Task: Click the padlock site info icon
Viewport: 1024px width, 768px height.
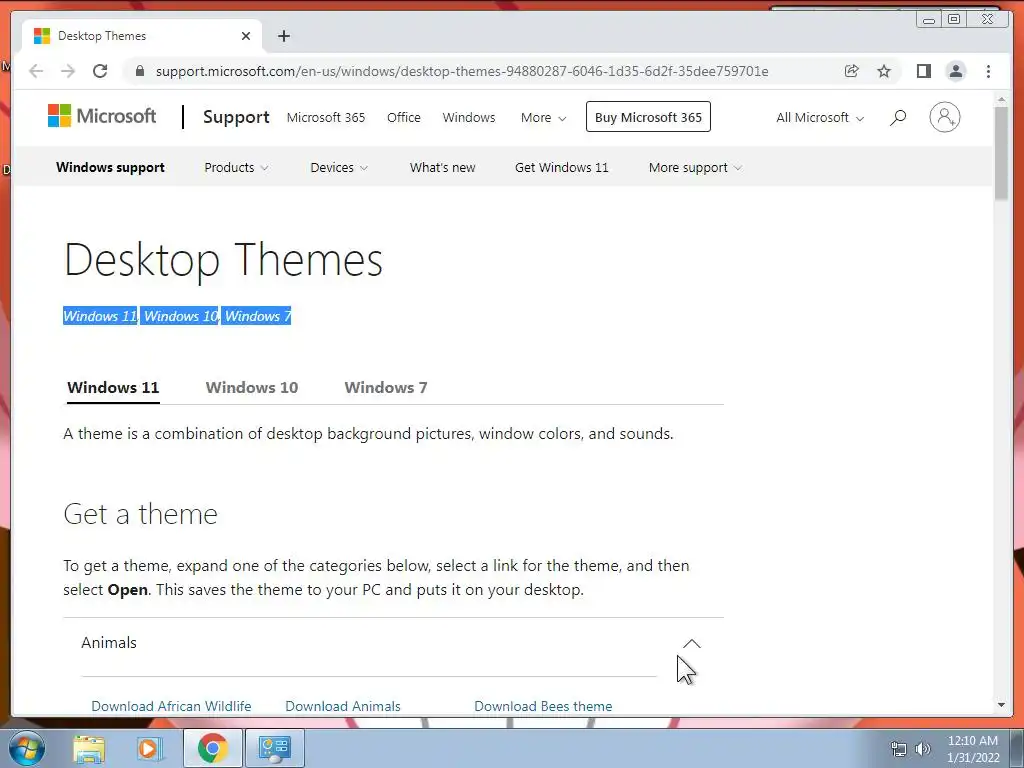Action: (x=140, y=71)
